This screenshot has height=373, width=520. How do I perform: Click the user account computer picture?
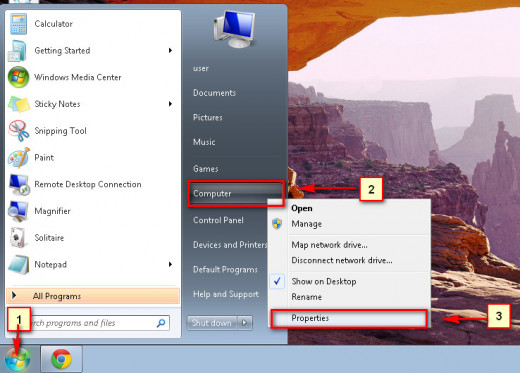pyautogui.click(x=234, y=29)
